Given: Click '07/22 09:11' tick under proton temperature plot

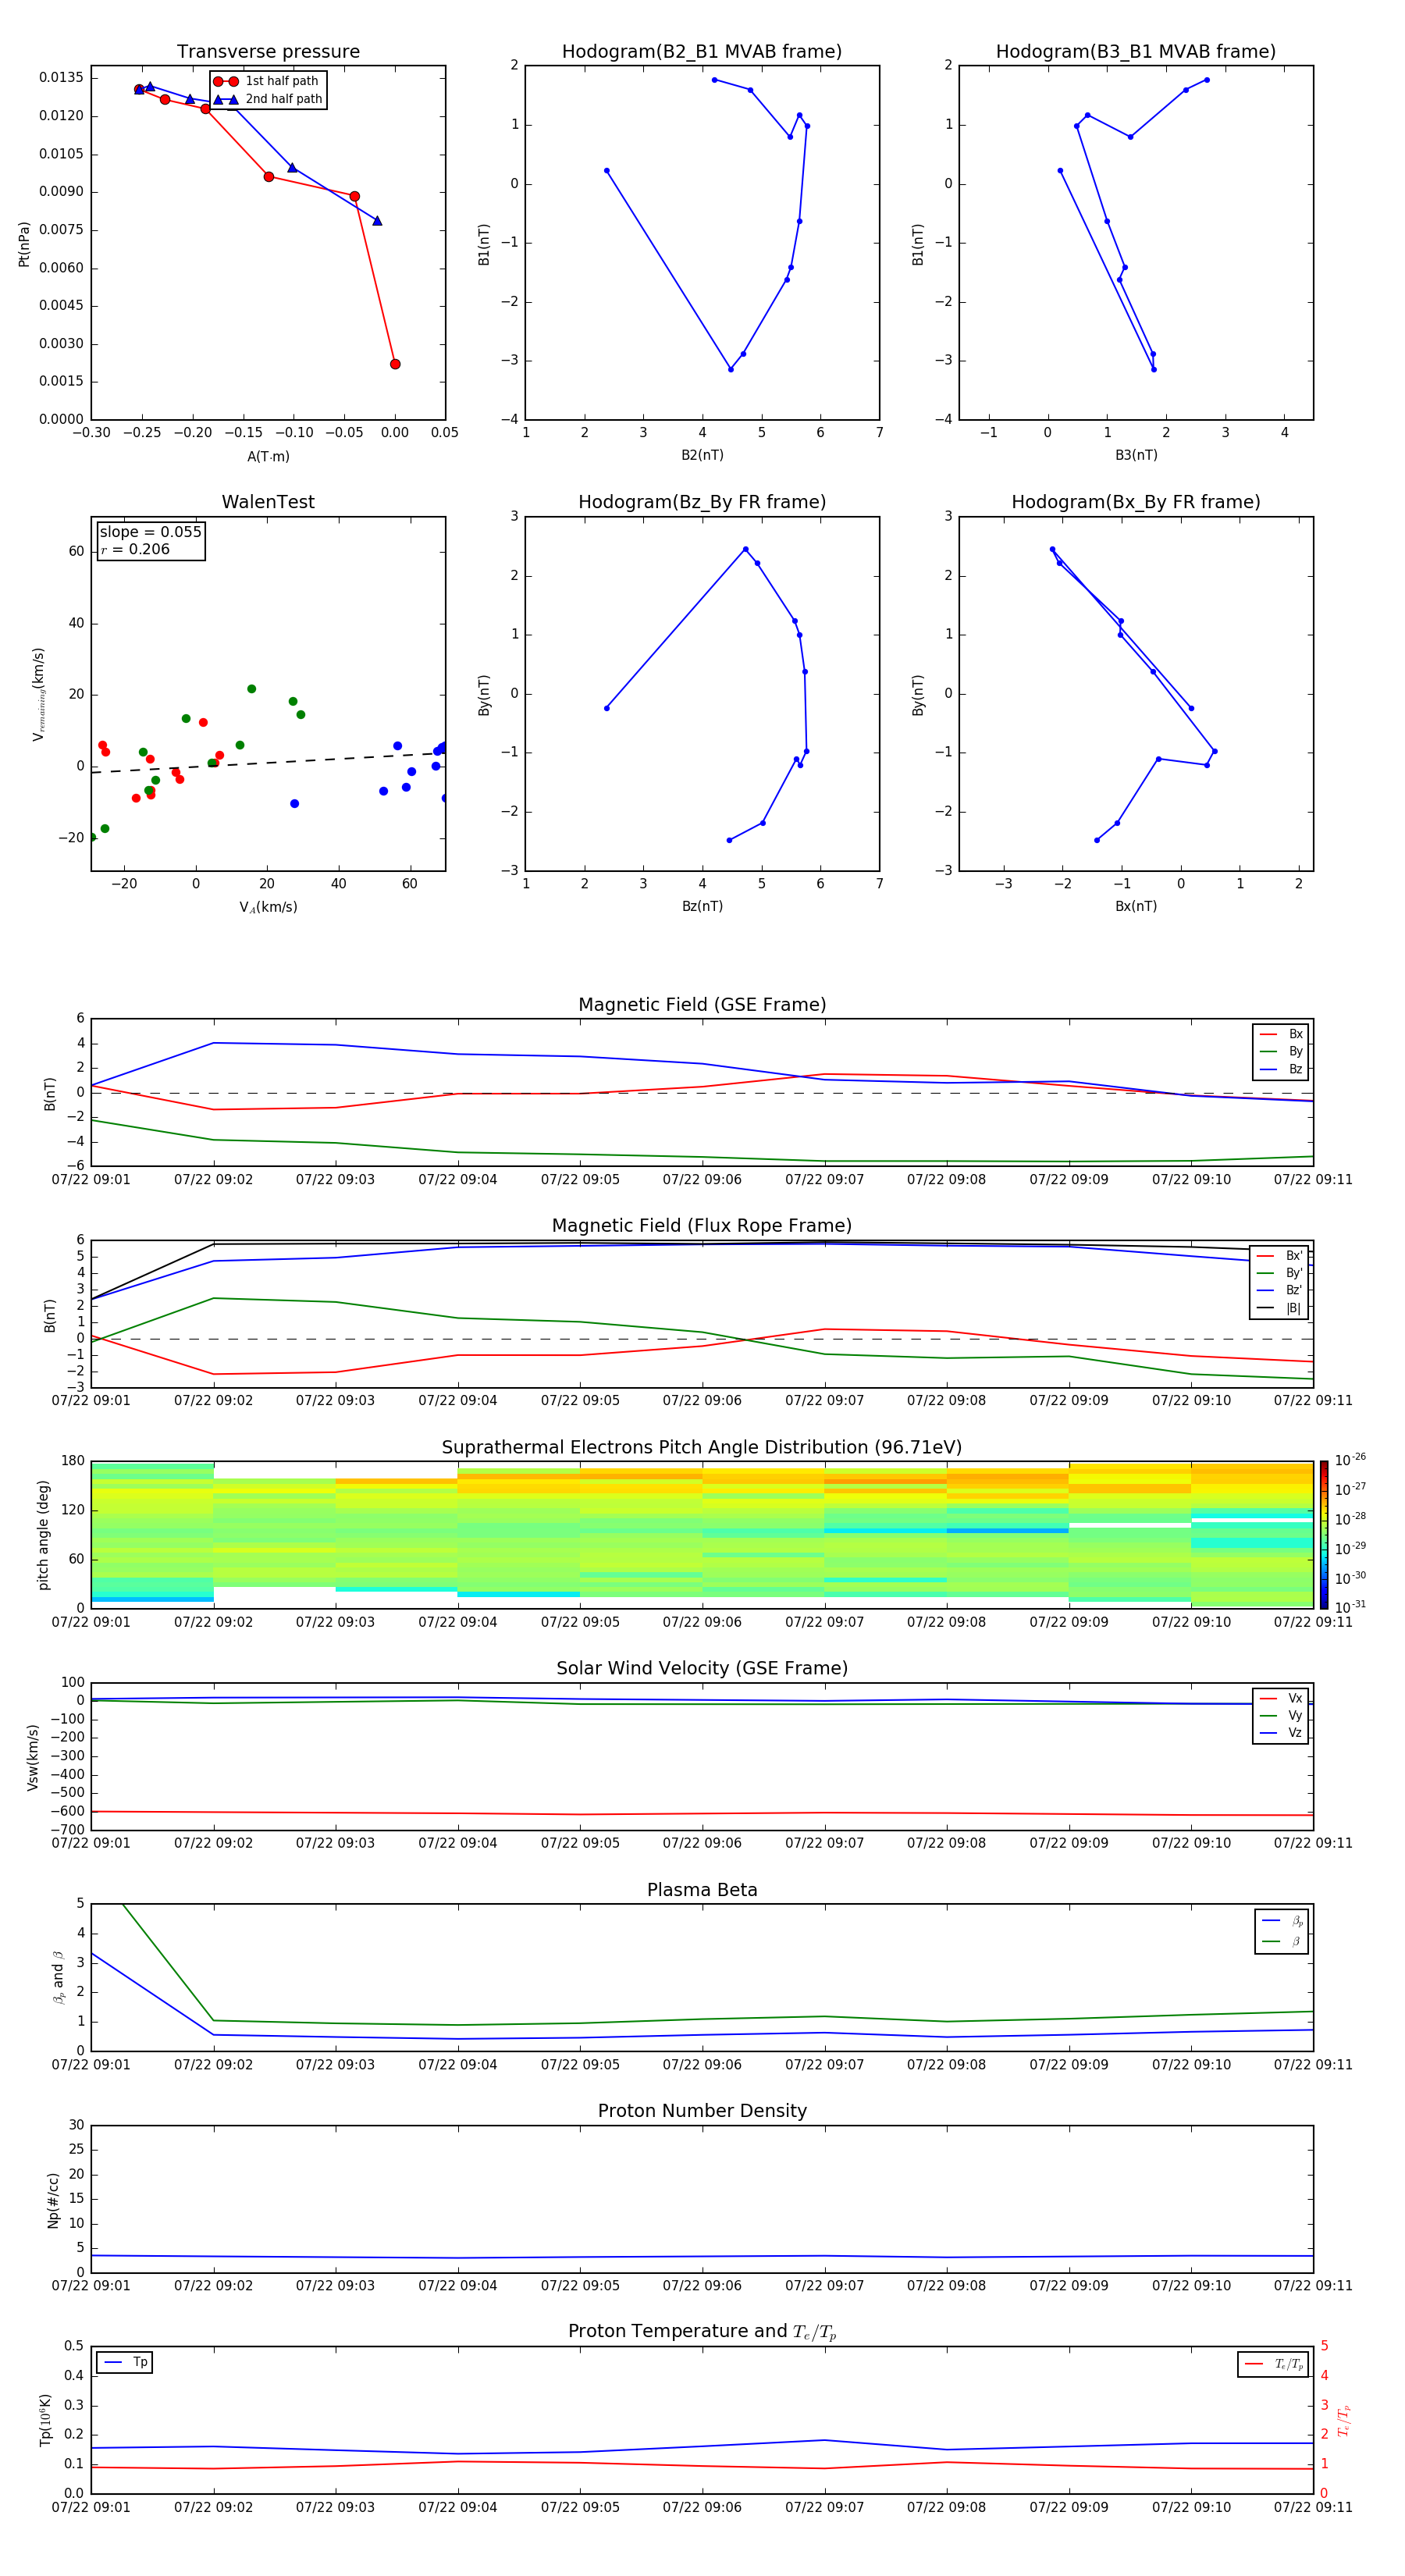Looking at the screenshot, I should click(1313, 2507).
